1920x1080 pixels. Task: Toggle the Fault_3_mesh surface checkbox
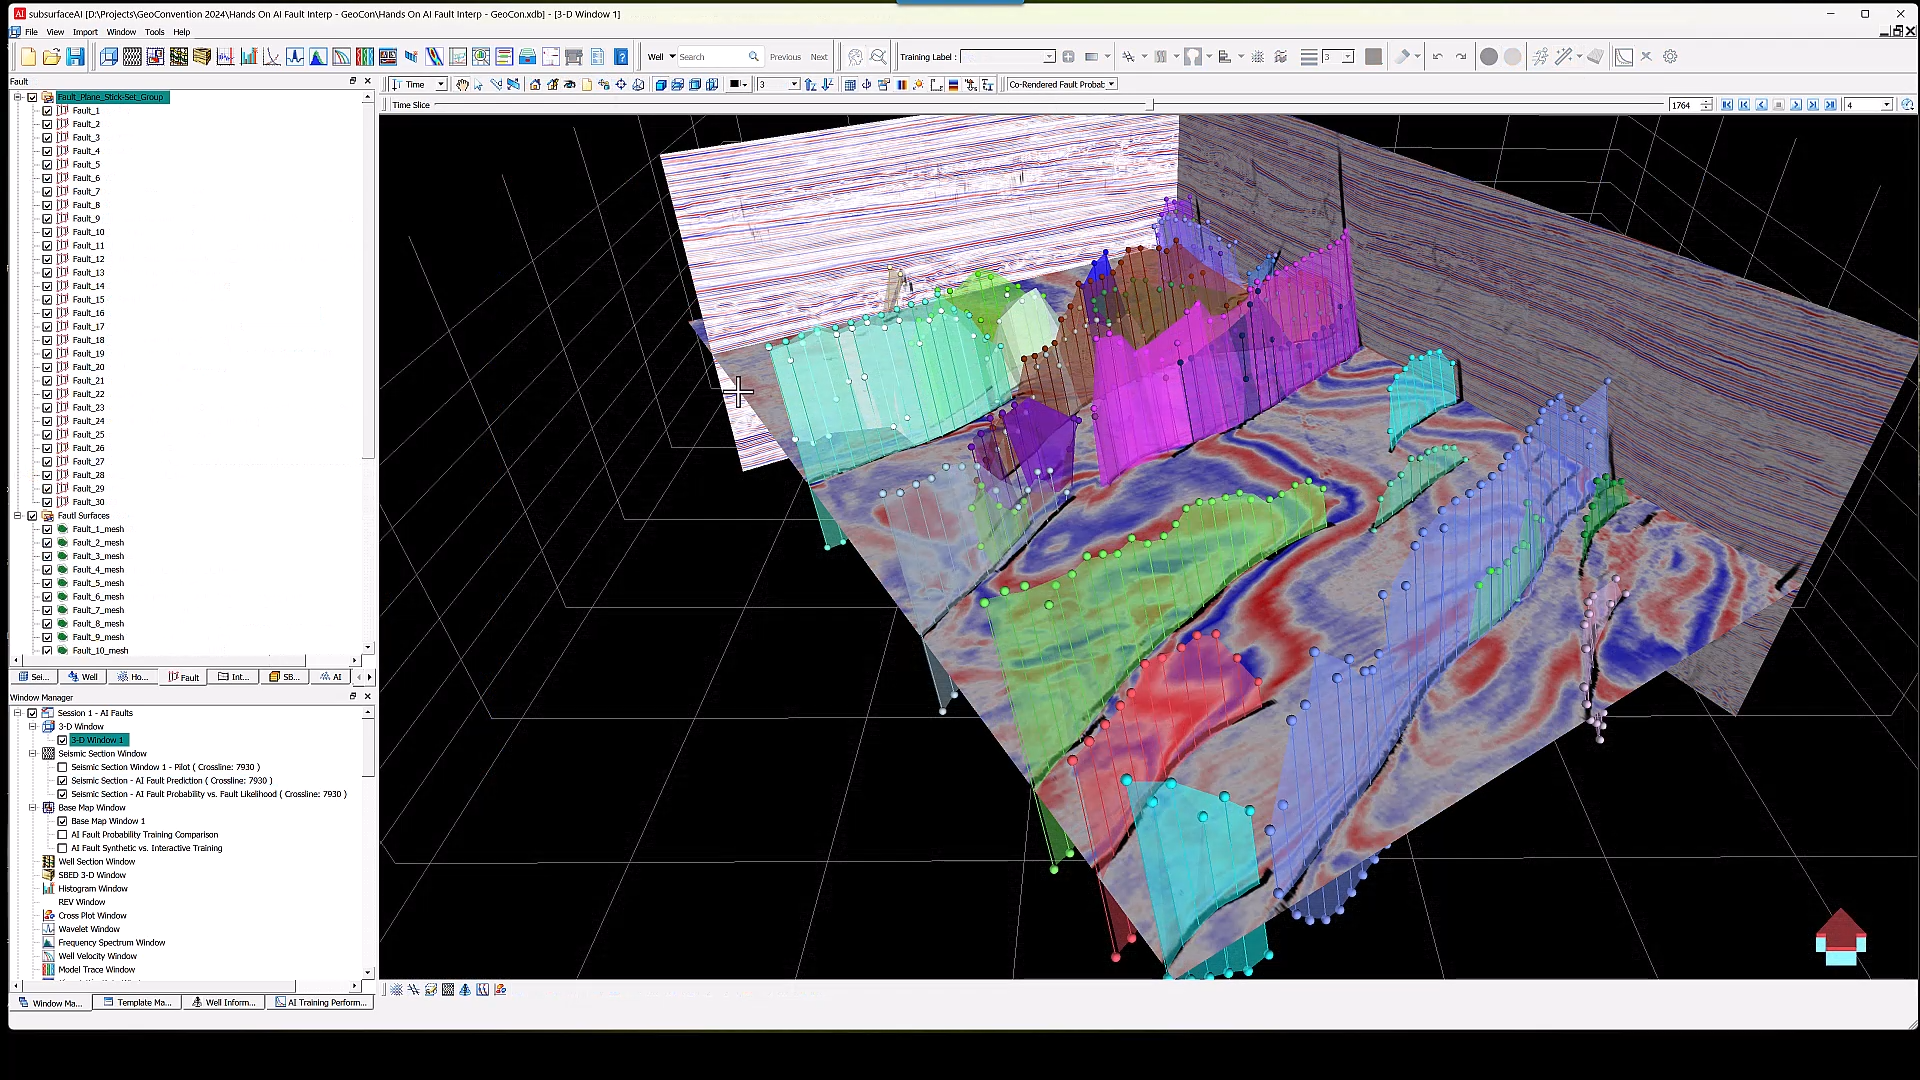(x=47, y=556)
